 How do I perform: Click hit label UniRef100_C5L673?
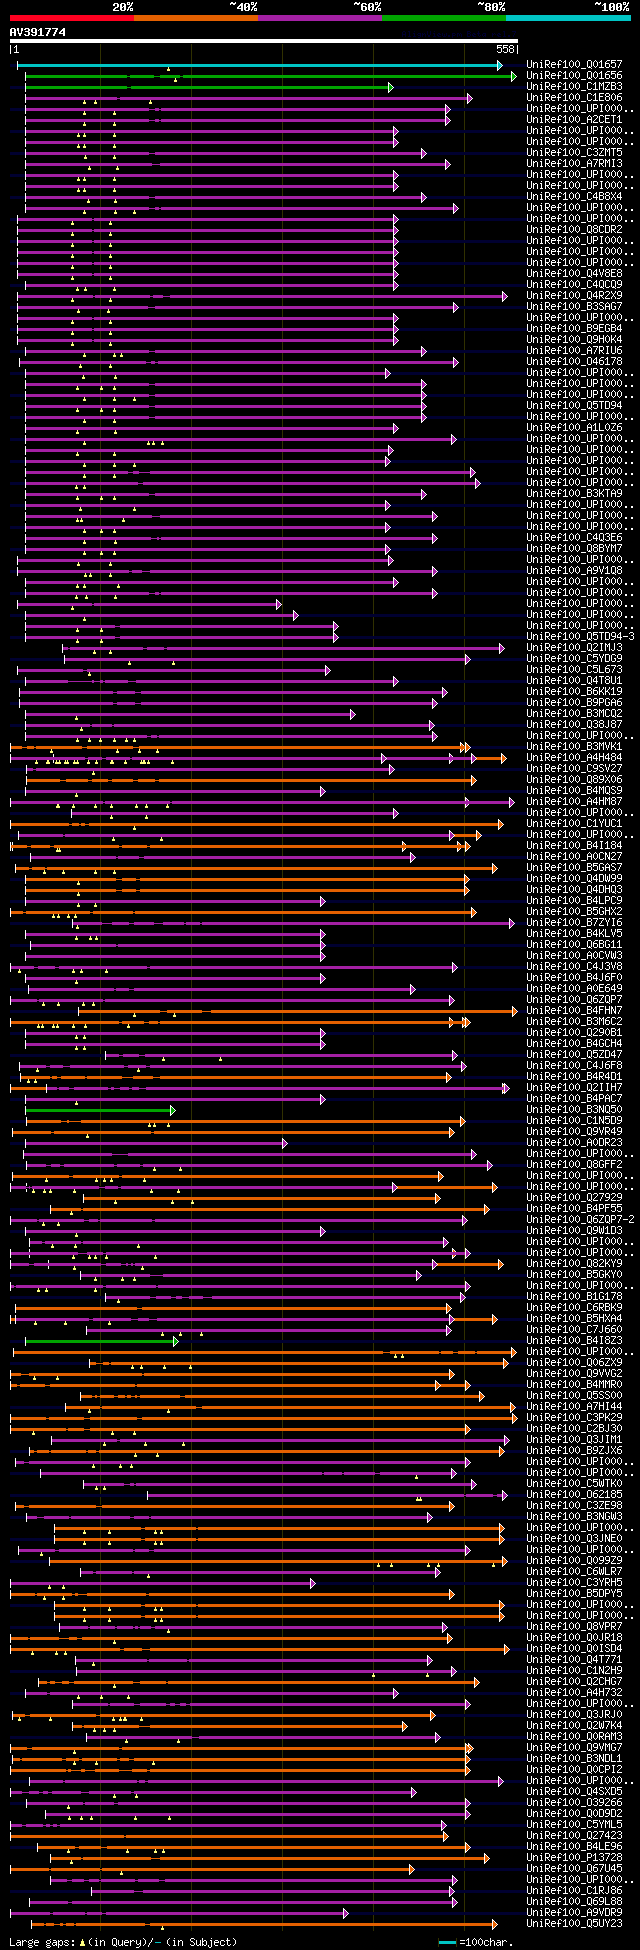point(574,670)
